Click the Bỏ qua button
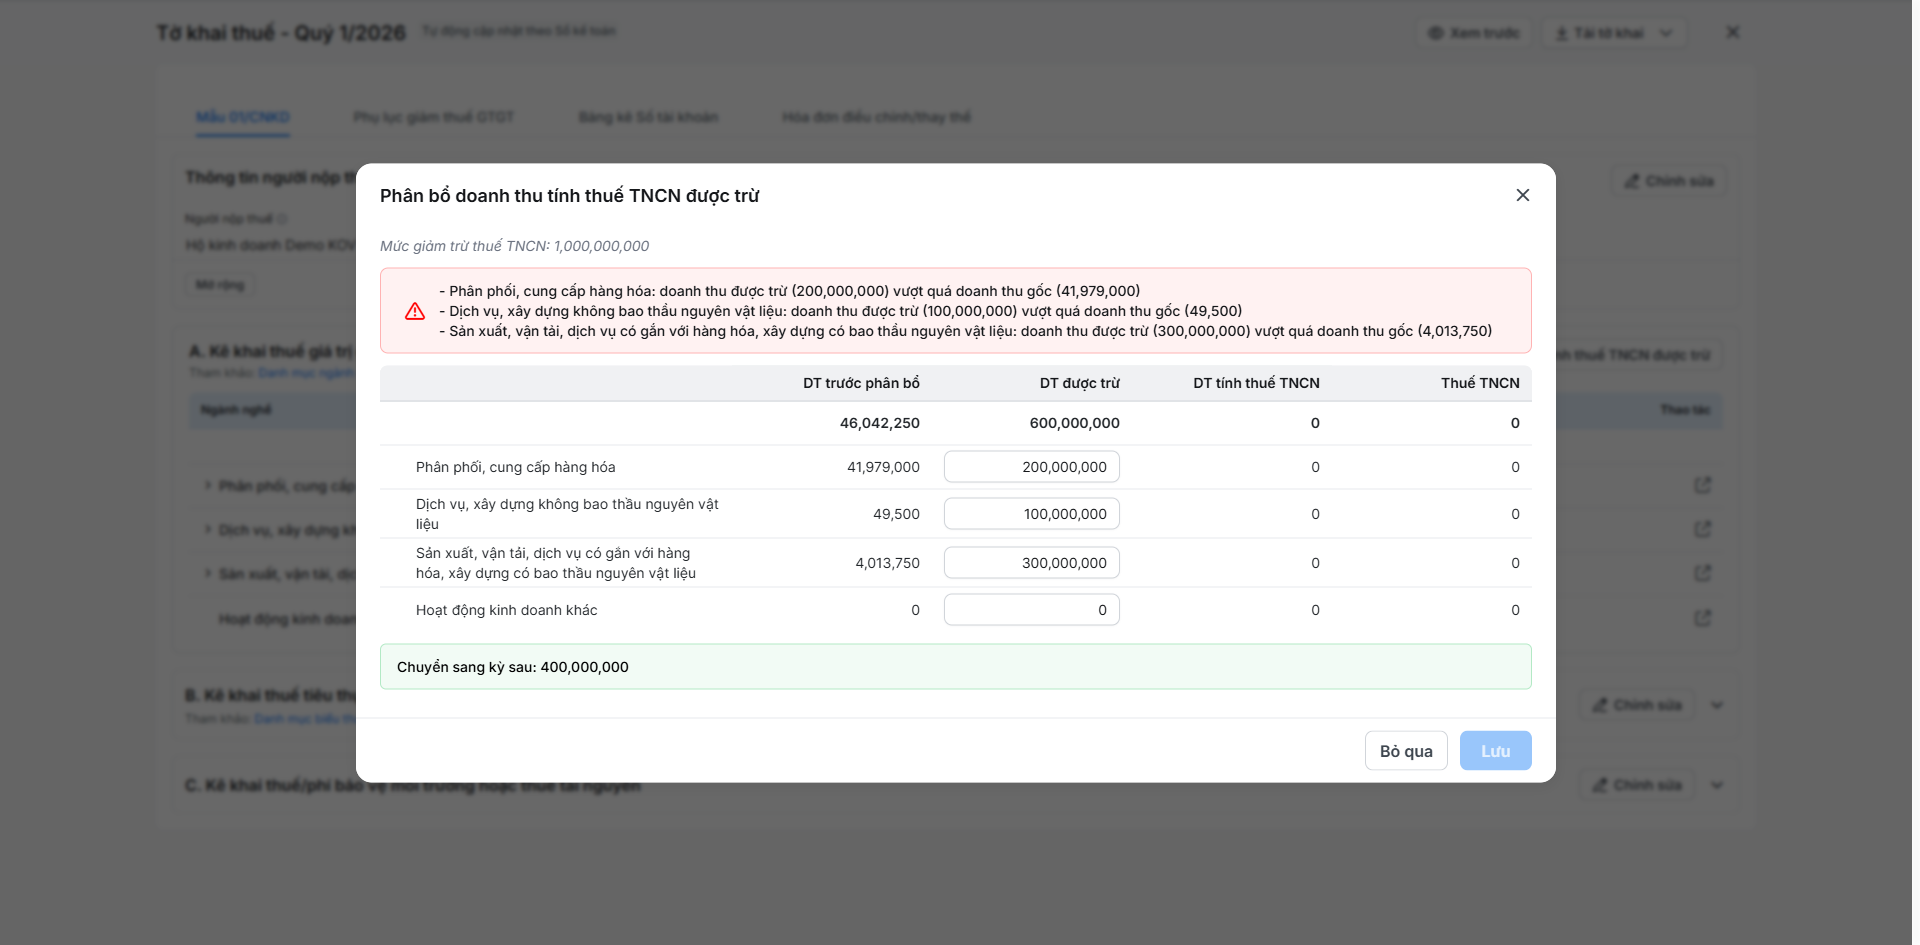Viewport: 1920px width, 945px height. tap(1406, 751)
